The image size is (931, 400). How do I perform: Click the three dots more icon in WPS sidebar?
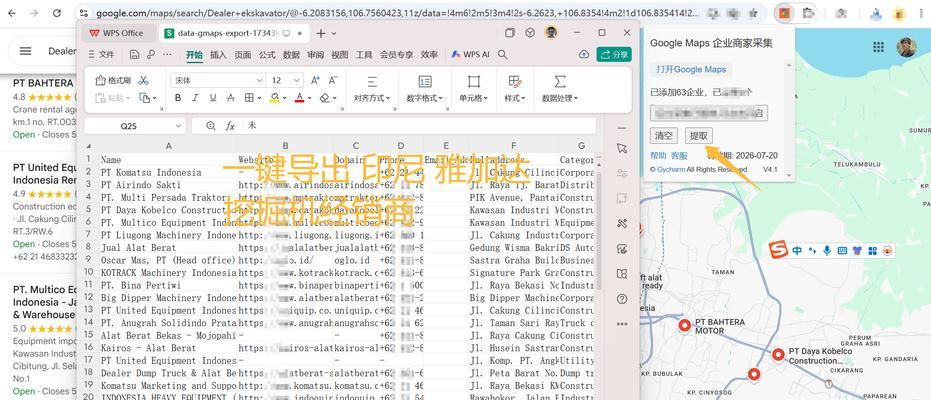coord(622,324)
